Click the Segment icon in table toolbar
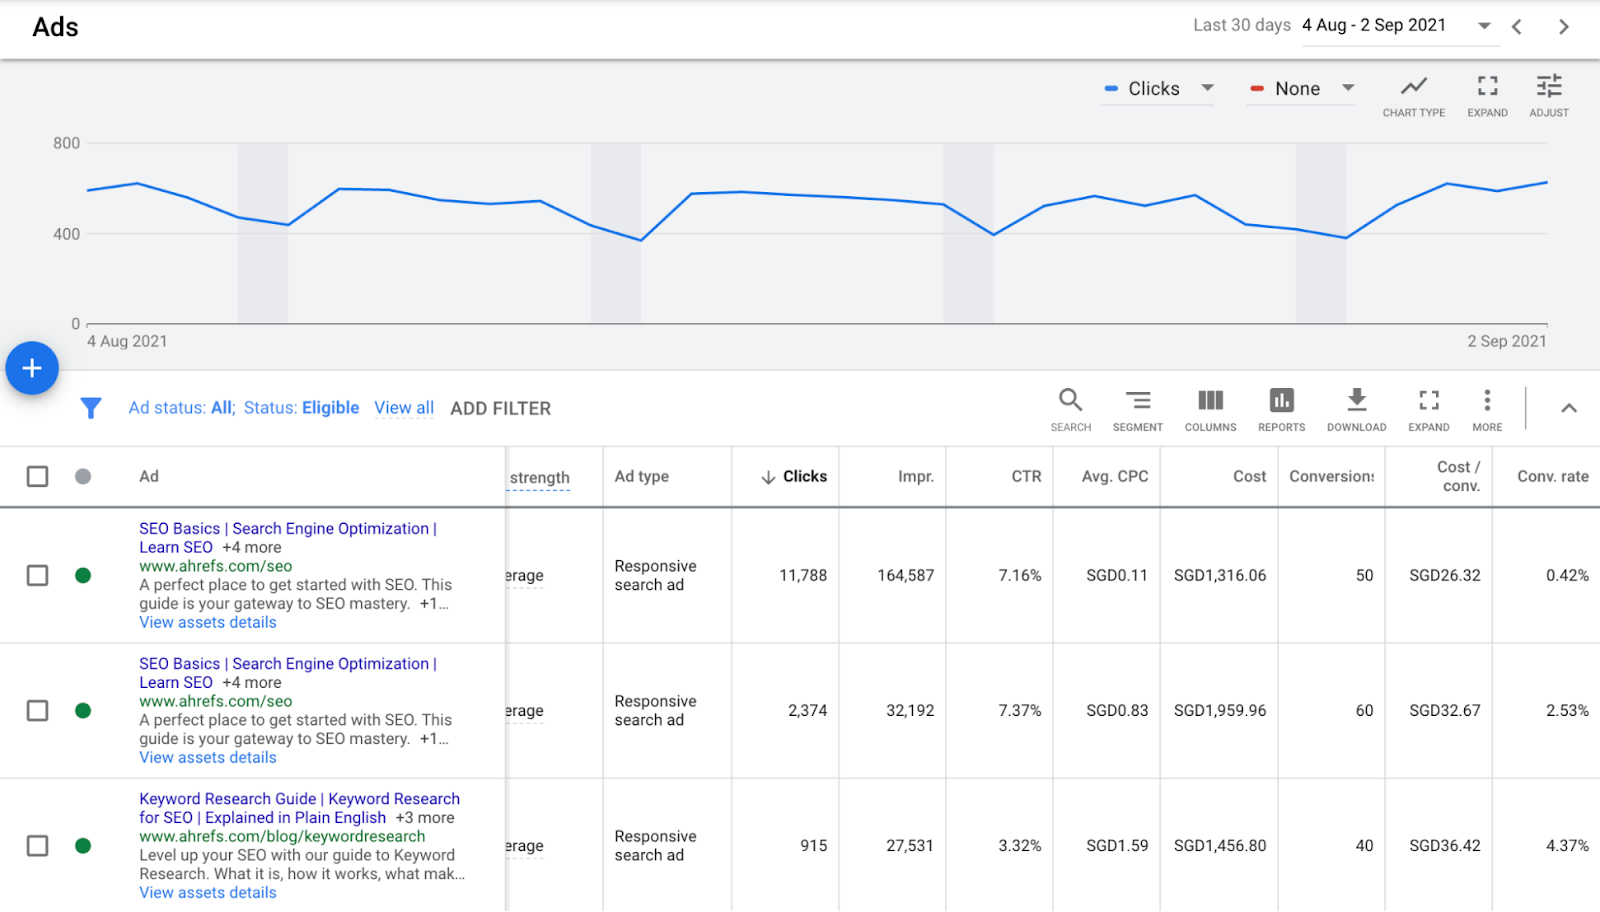 pyautogui.click(x=1137, y=401)
